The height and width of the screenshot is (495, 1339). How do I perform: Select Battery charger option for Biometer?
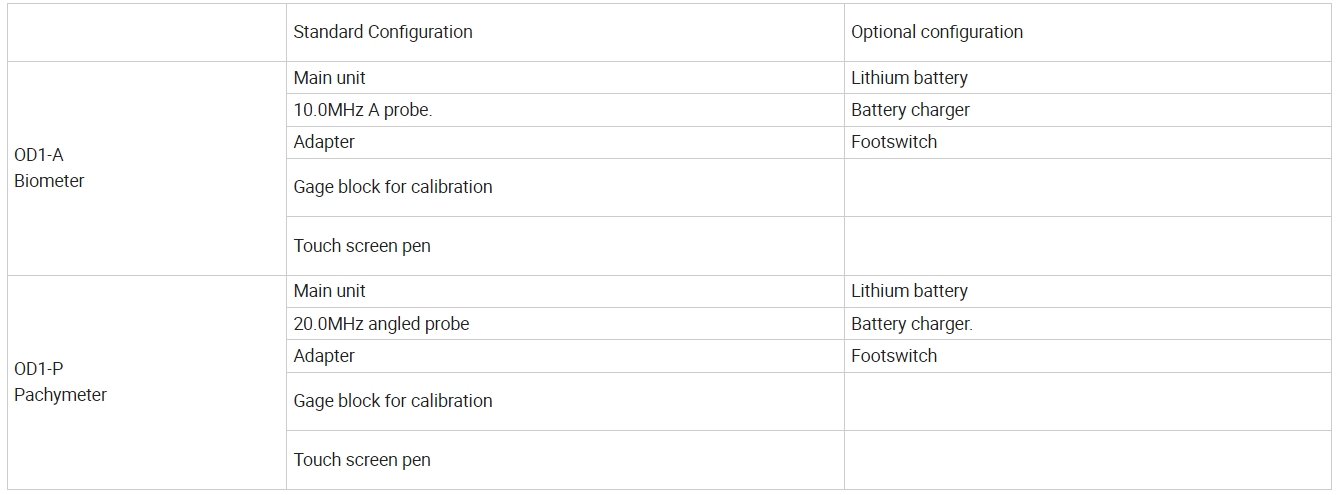(x=910, y=110)
